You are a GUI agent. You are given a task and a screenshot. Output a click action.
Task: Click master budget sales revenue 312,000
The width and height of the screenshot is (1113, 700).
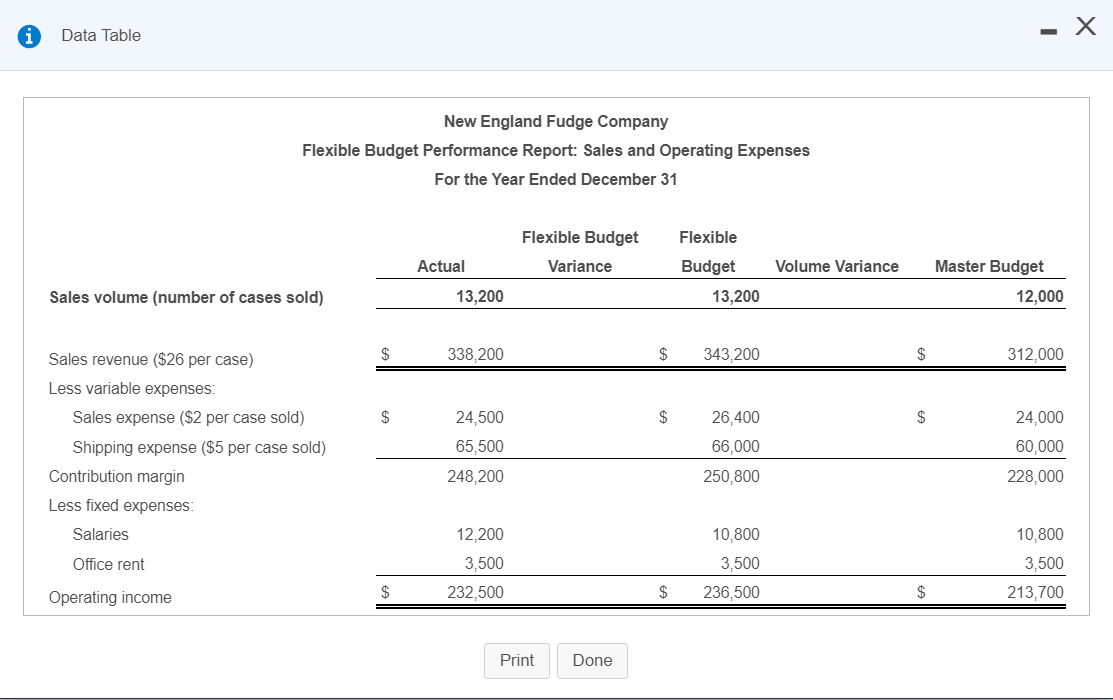pyautogui.click(x=1036, y=354)
